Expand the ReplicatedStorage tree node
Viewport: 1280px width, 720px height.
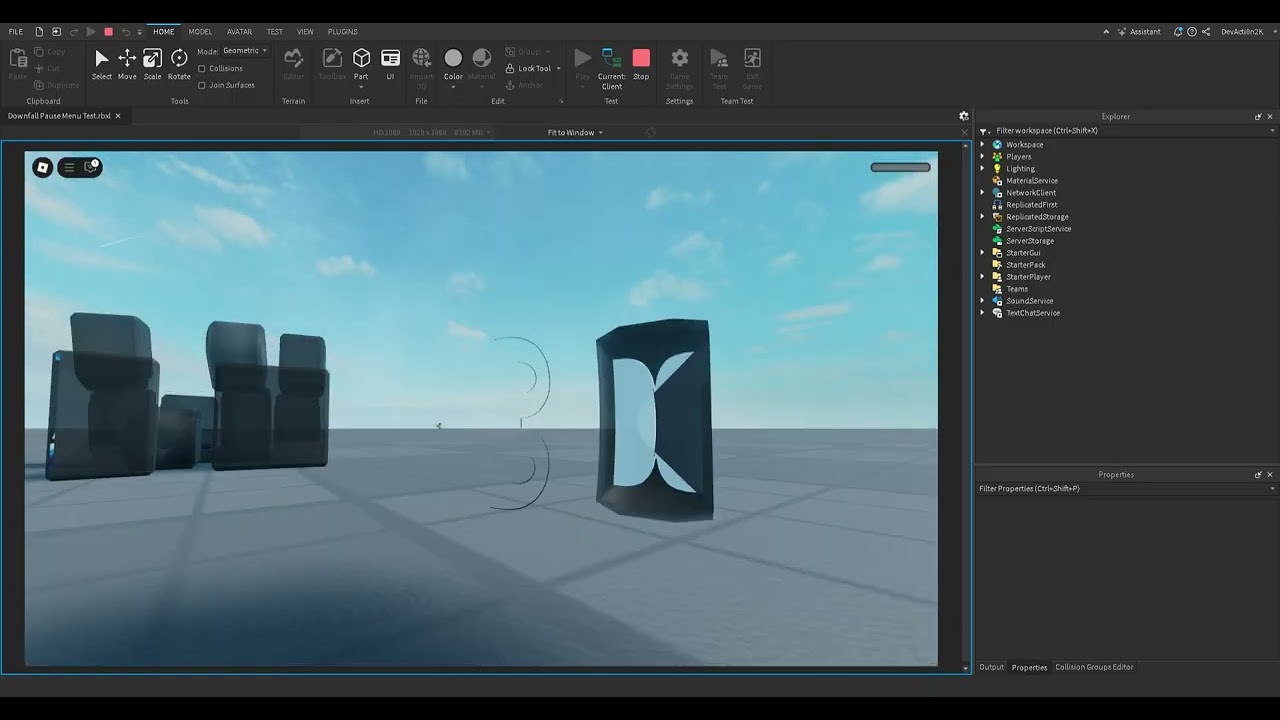tap(982, 217)
